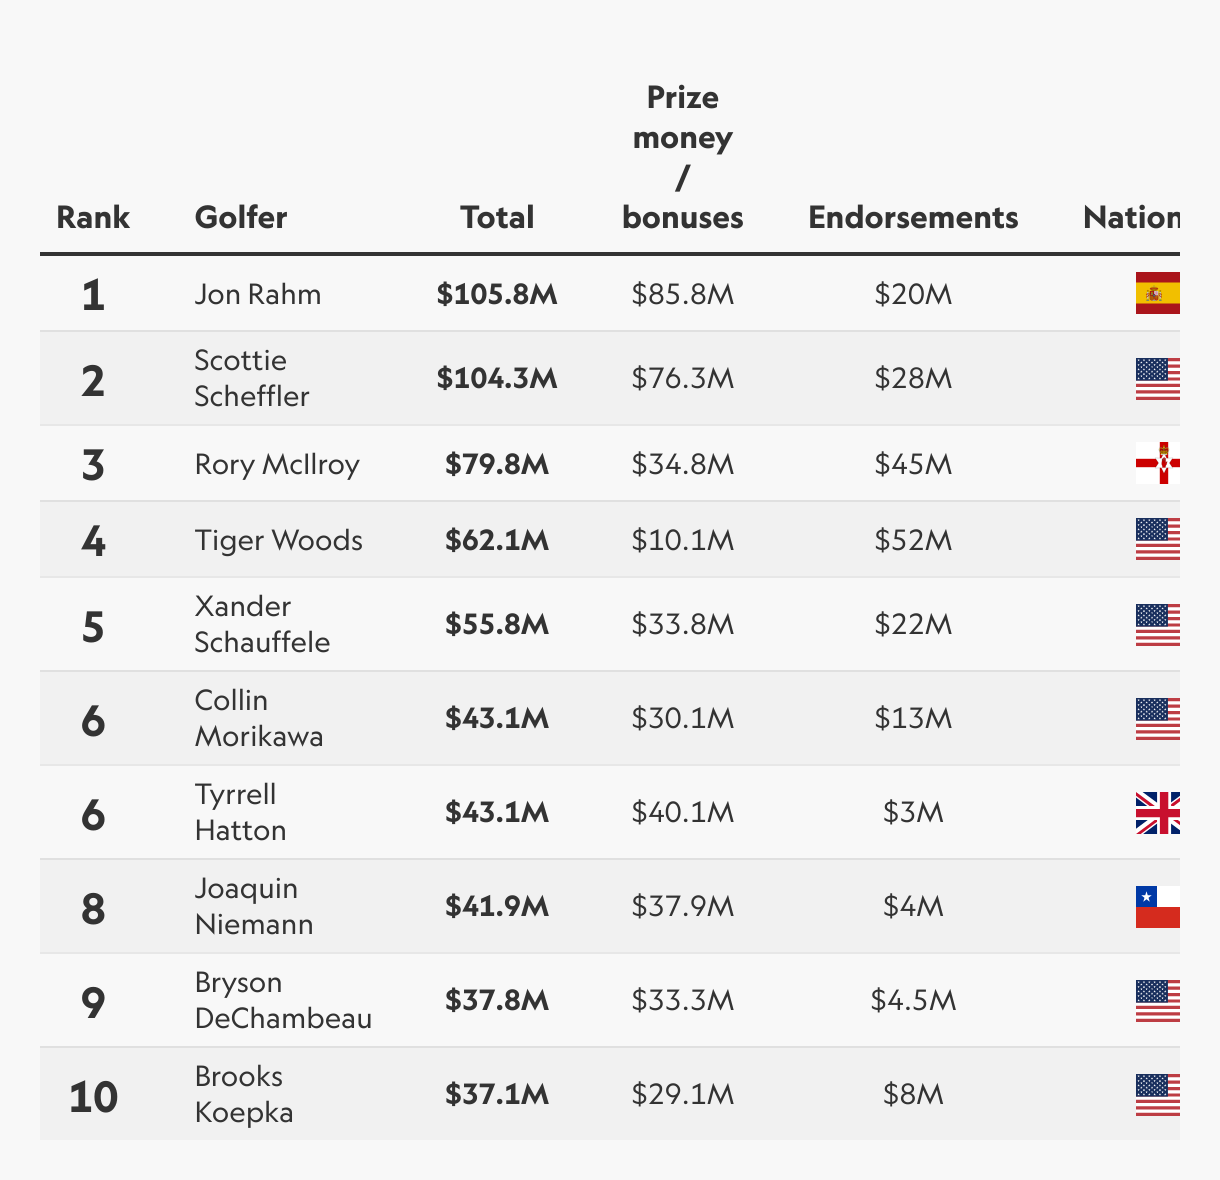Screen dimensions: 1220x1180
Task: Sort by the Golfer column header
Action: click(241, 217)
